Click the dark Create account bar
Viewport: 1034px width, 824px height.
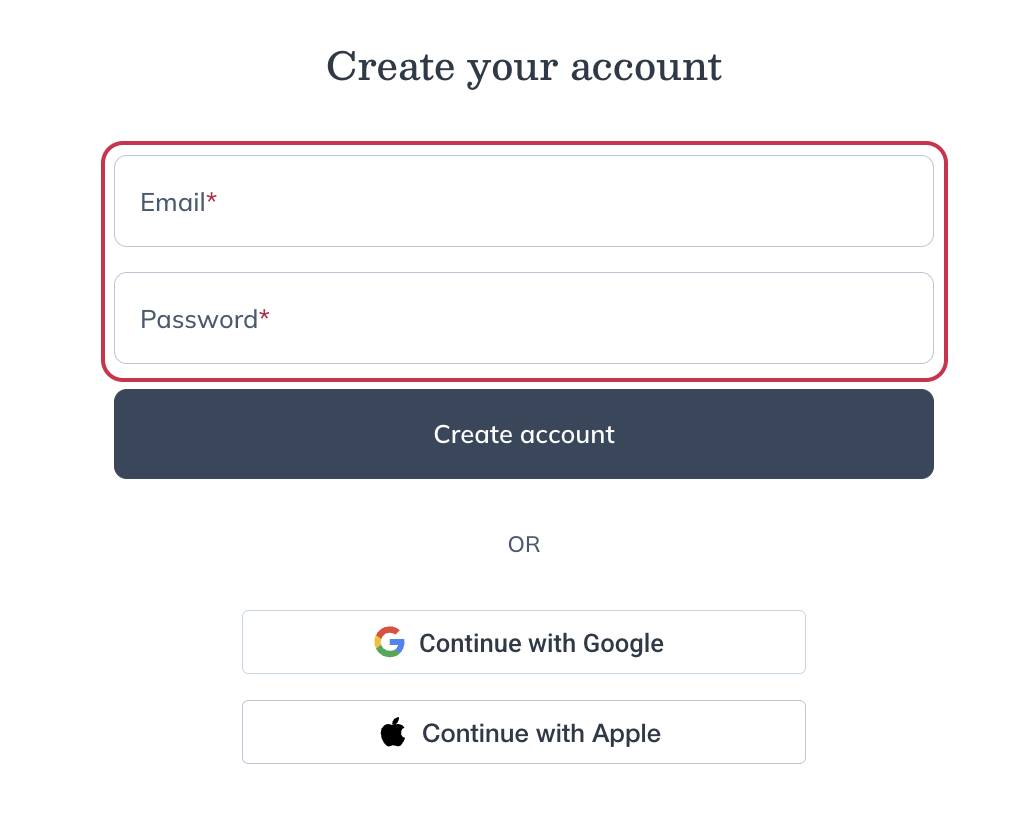[523, 434]
